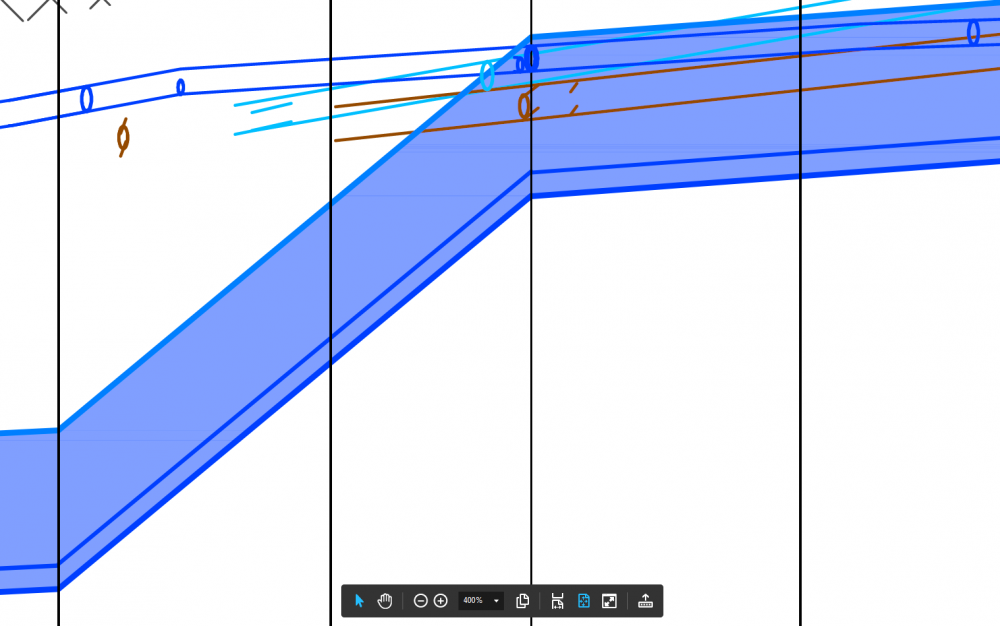This screenshot has width=1000, height=626.
Task: Click the upper brown diagonal line
Action: (x=666, y=69)
